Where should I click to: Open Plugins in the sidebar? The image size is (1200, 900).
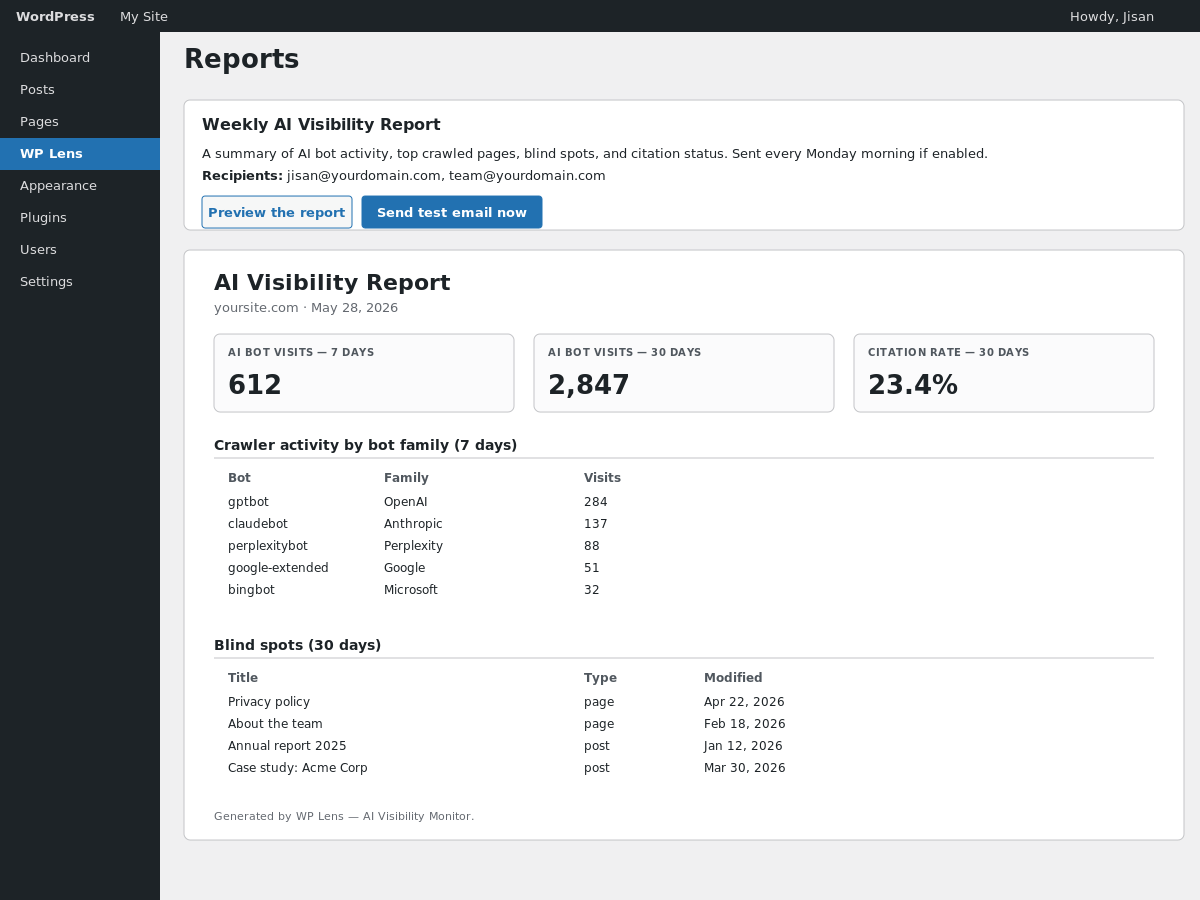tap(80, 218)
